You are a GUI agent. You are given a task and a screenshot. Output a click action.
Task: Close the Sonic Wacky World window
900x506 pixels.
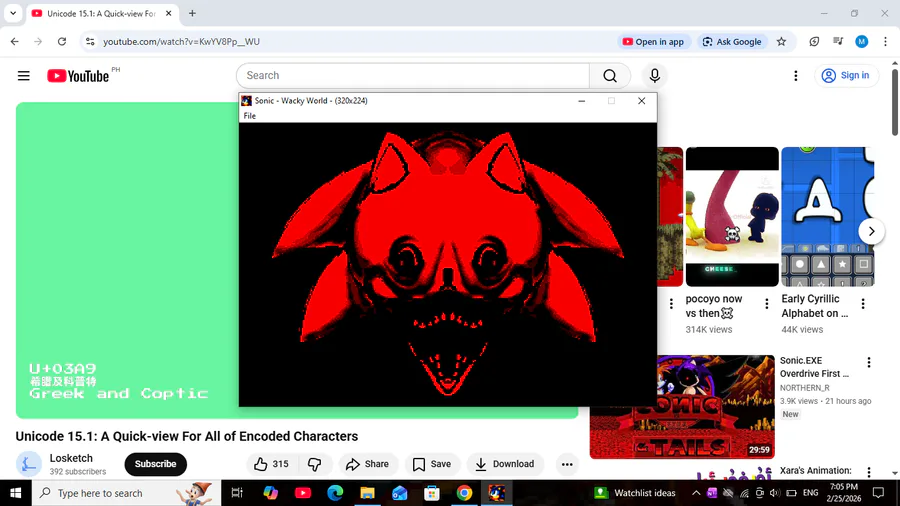(642, 101)
